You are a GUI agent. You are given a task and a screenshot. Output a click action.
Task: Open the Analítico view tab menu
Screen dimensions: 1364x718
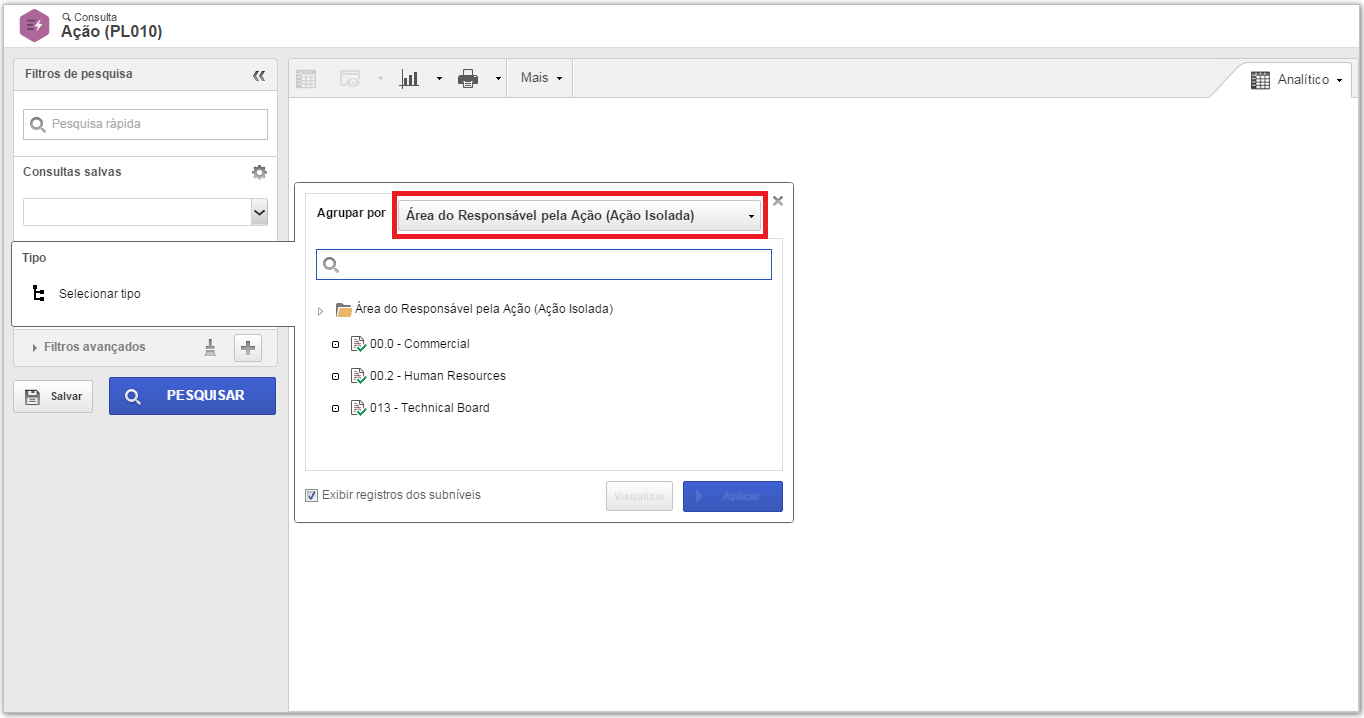1296,80
